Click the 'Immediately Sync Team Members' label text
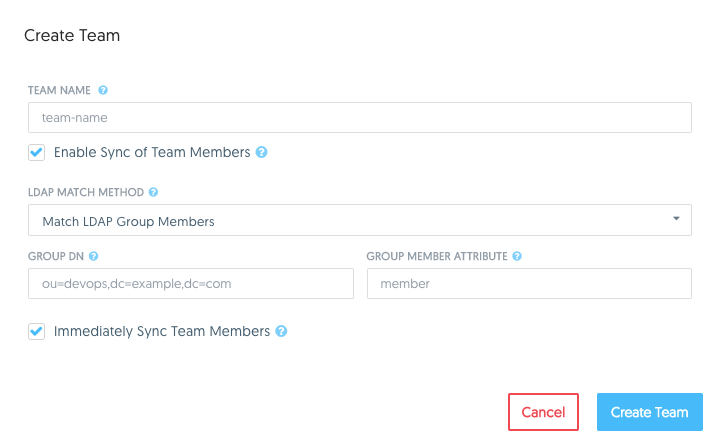Image resolution: width=720 pixels, height=445 pixels. click(161, 331)
